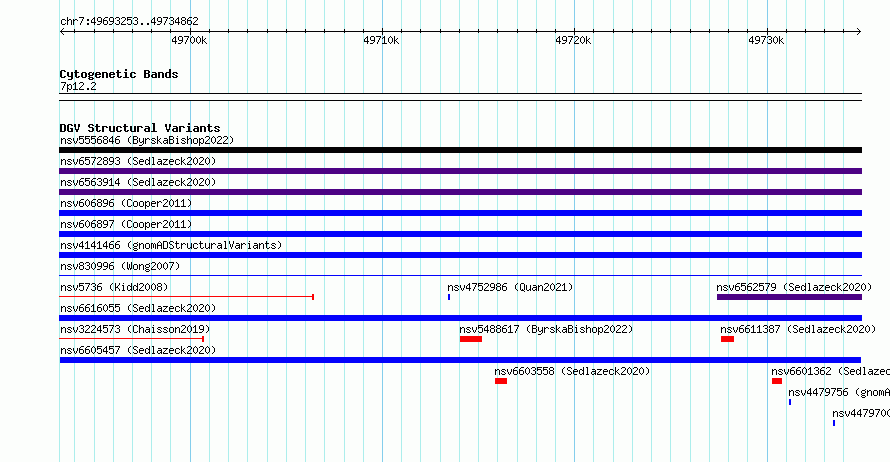Viewport: 890px width, 462px height.
Task: Select the nsv4479756 gnomAD label
Action: [839, 392]
